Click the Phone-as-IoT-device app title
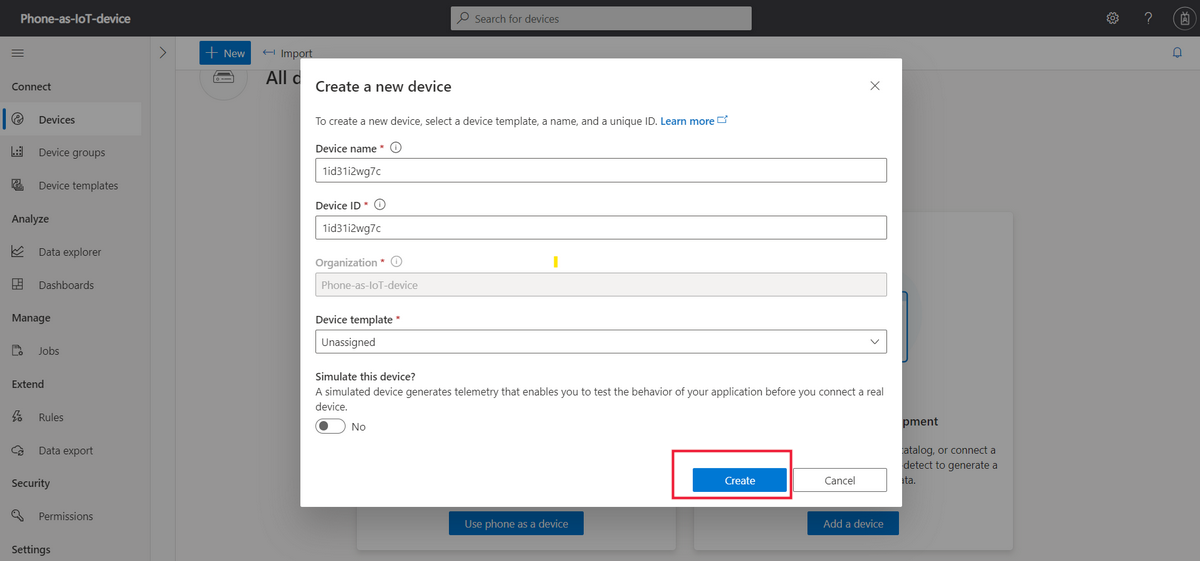1200x561 pixels. click(75, 18)
